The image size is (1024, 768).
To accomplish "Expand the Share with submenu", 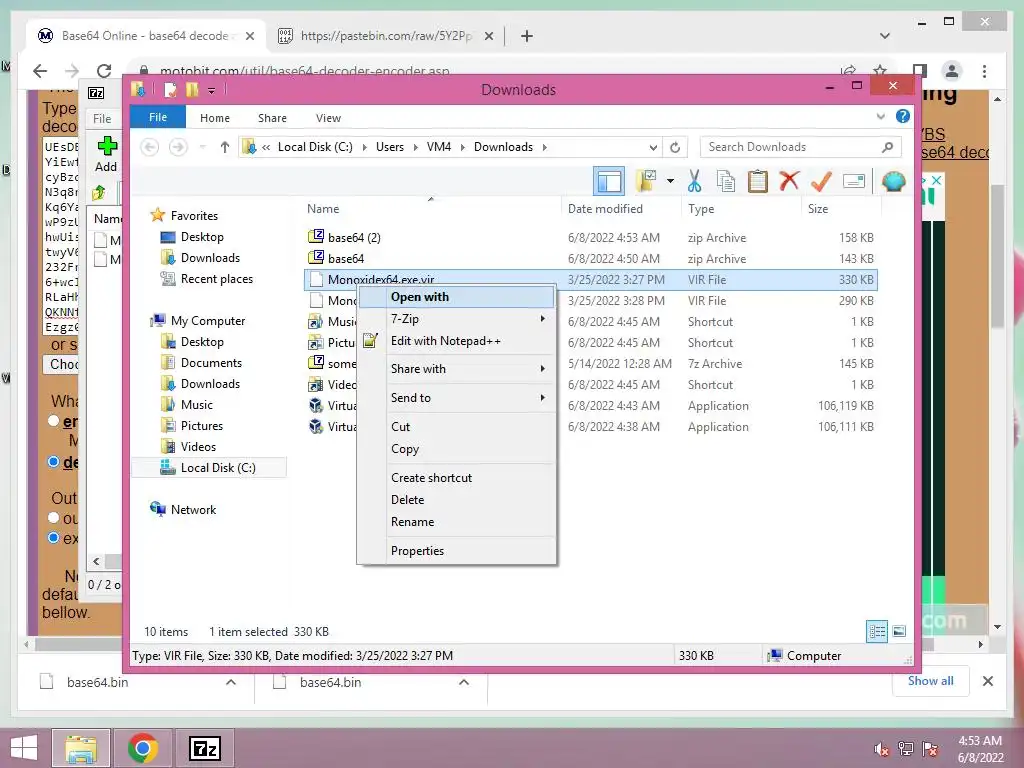I will (x=456, y=369).
